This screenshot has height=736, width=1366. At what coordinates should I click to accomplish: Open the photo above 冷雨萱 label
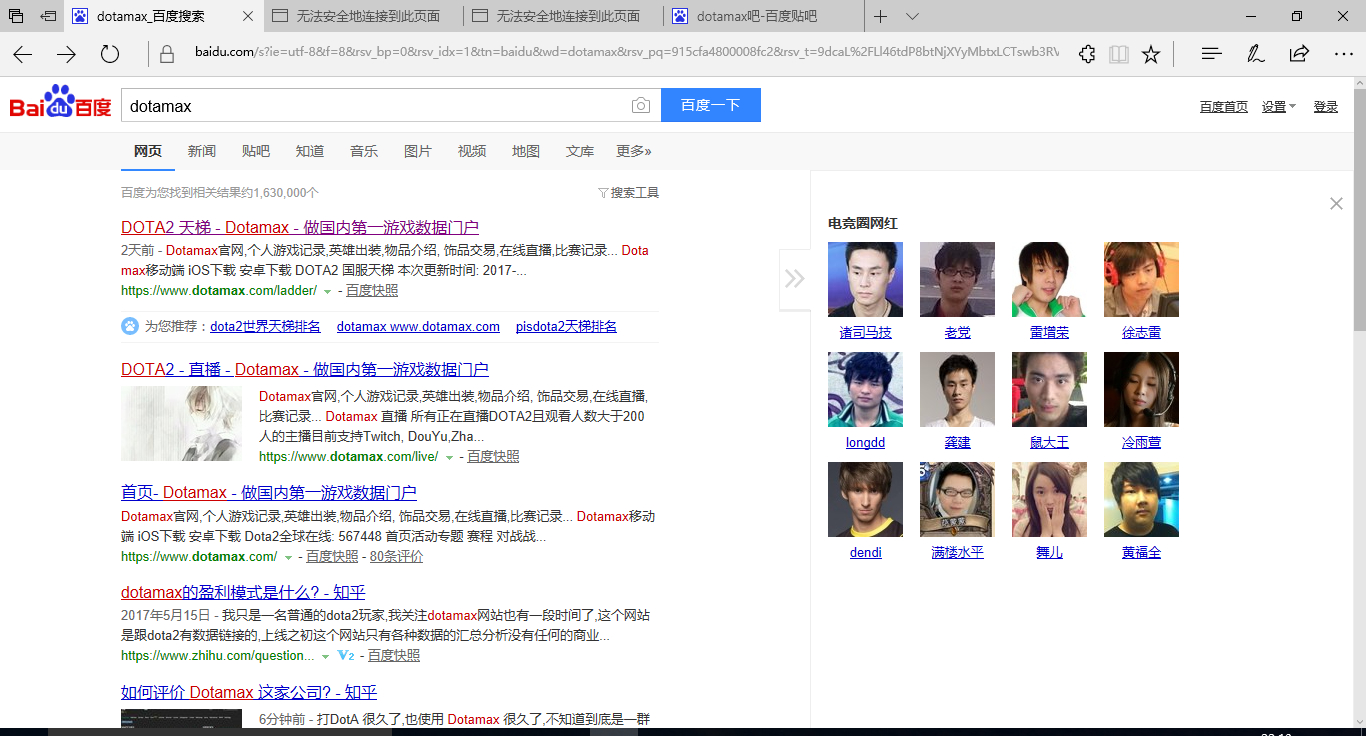[1141, 389]
